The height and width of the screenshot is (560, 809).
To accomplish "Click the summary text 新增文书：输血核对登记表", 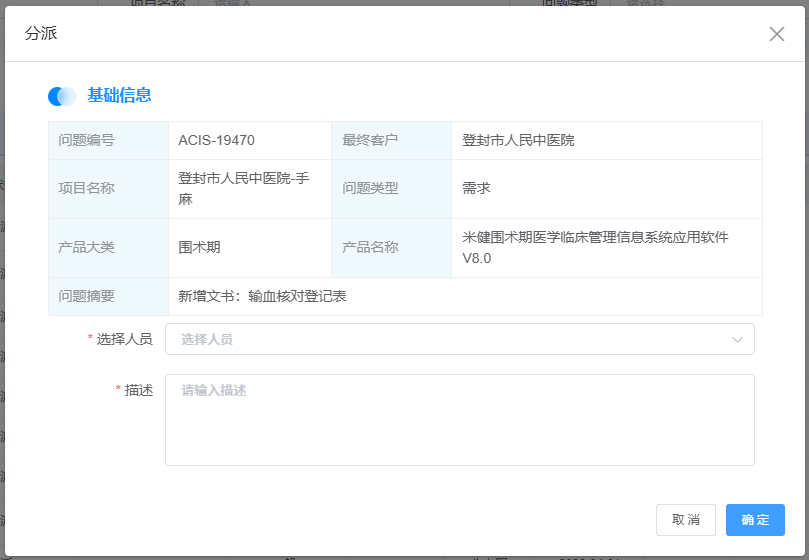I will coord(262,296).
